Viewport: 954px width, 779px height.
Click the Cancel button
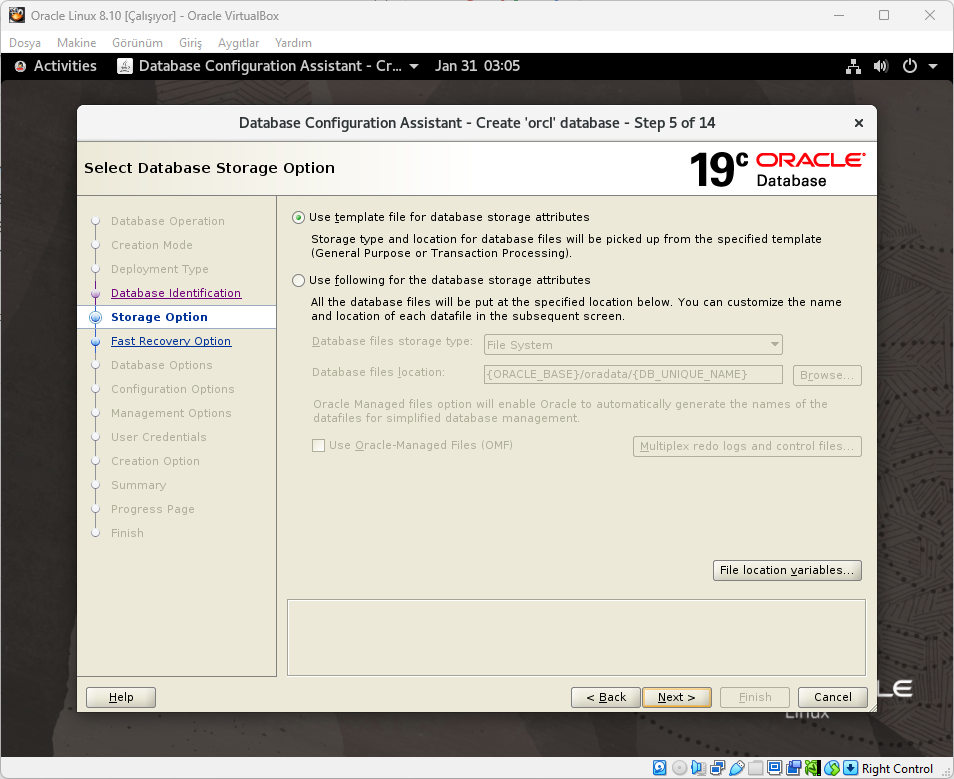coord(833,697)
